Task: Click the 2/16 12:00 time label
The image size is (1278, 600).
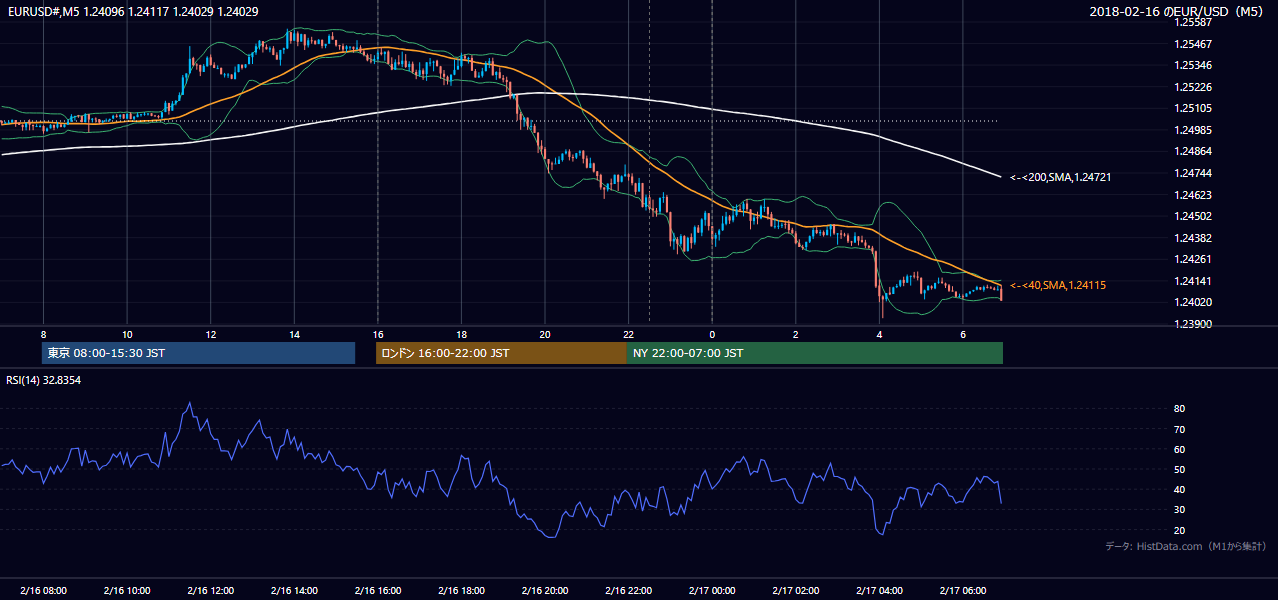Action: coord(210,591)
